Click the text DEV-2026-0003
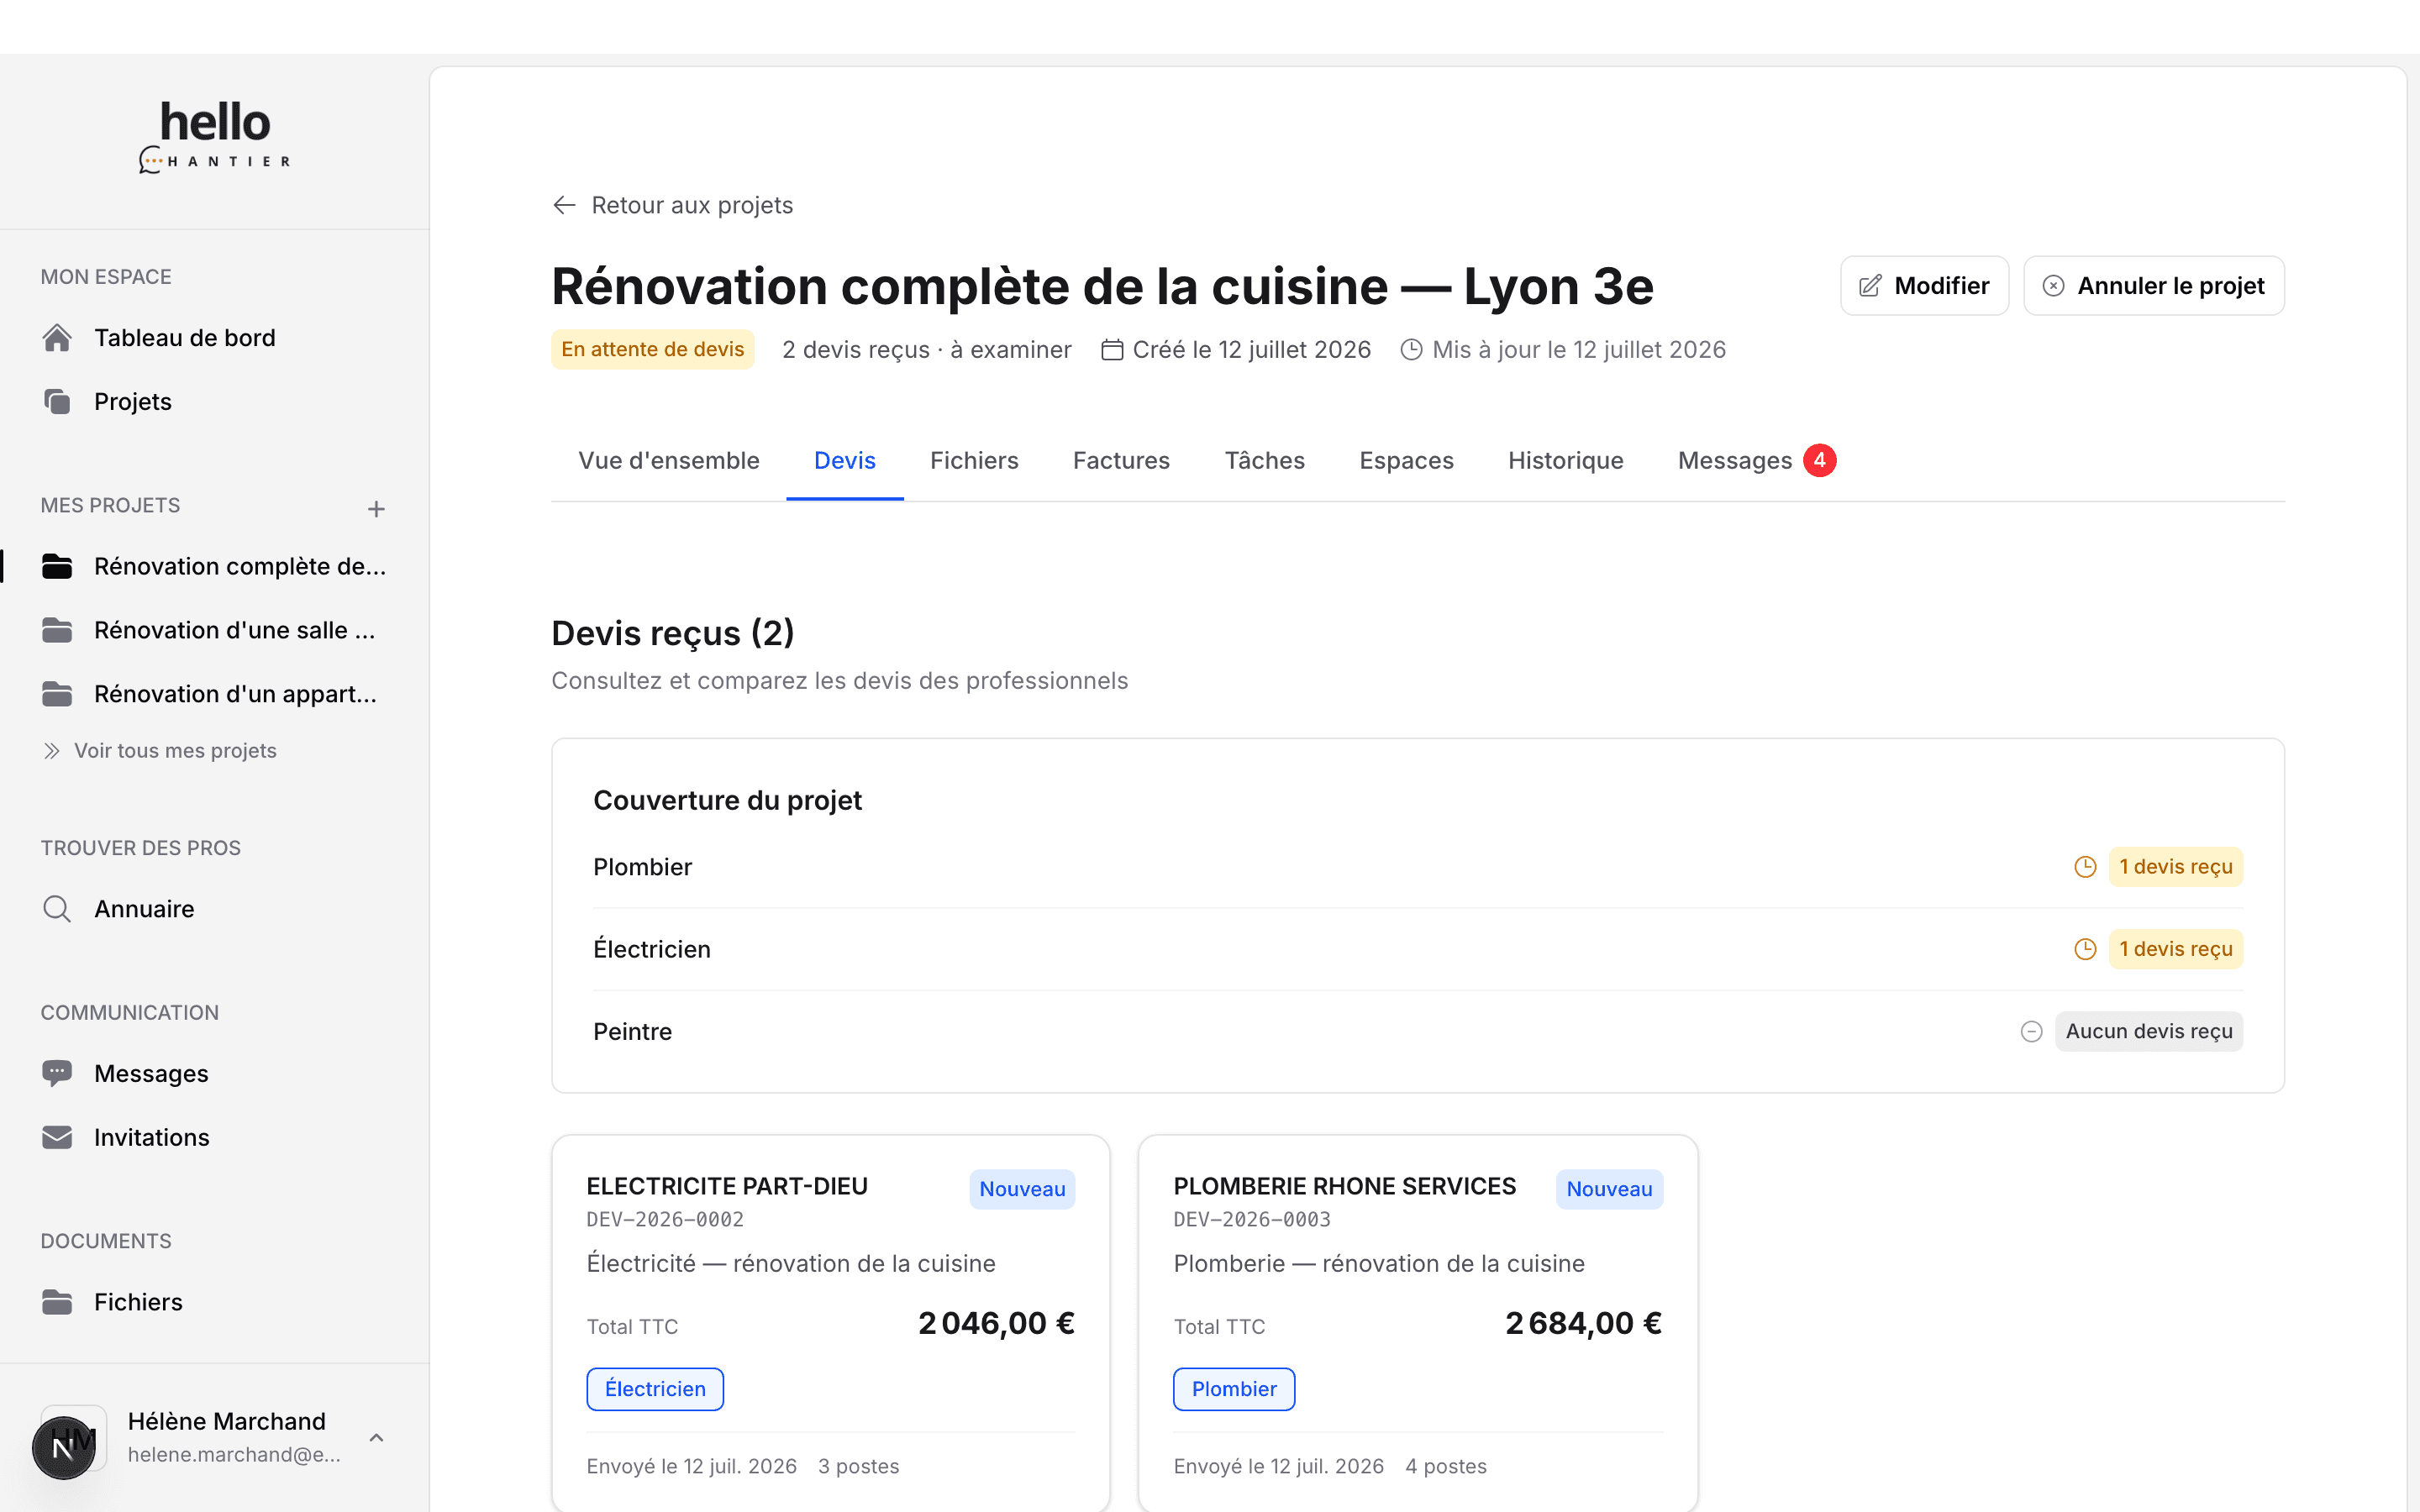The width and height of the screenshot is (2420, 1512). [1252, 1220]
